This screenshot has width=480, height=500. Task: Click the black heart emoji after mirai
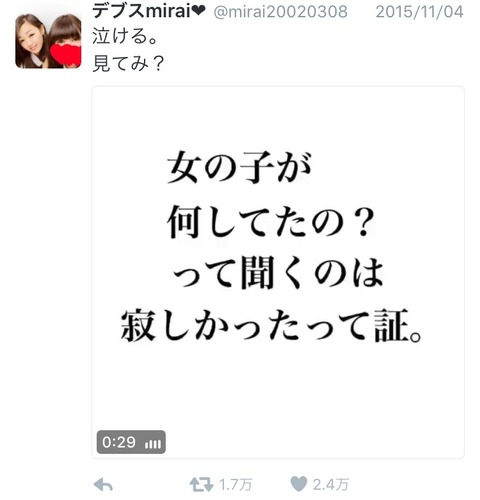click(199, 11)
